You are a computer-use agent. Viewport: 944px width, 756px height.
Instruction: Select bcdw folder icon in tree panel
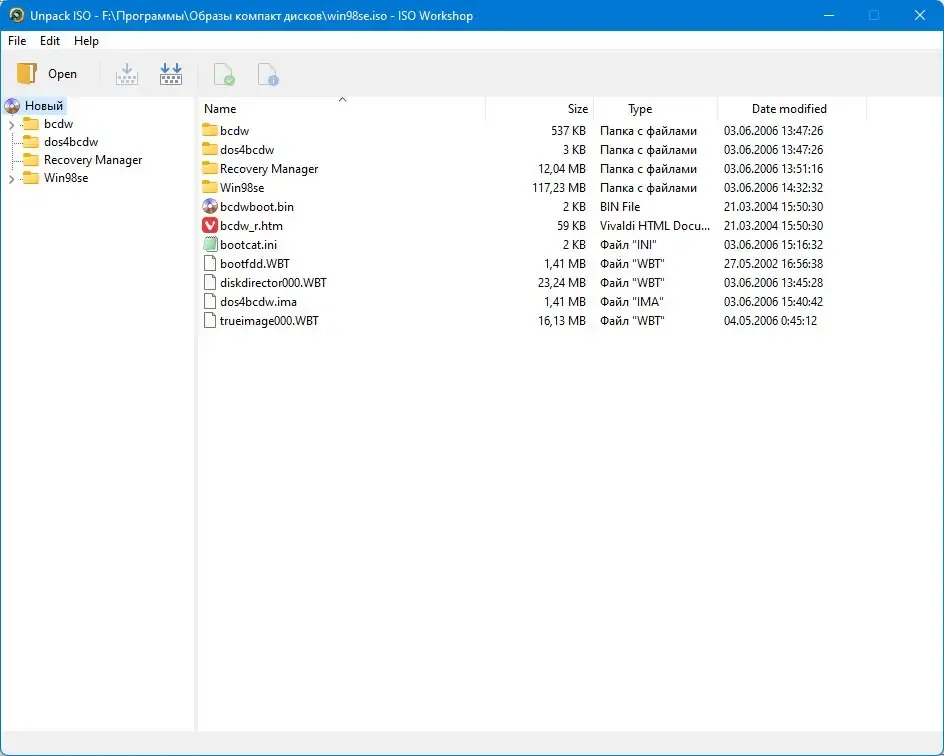(31, 123)
